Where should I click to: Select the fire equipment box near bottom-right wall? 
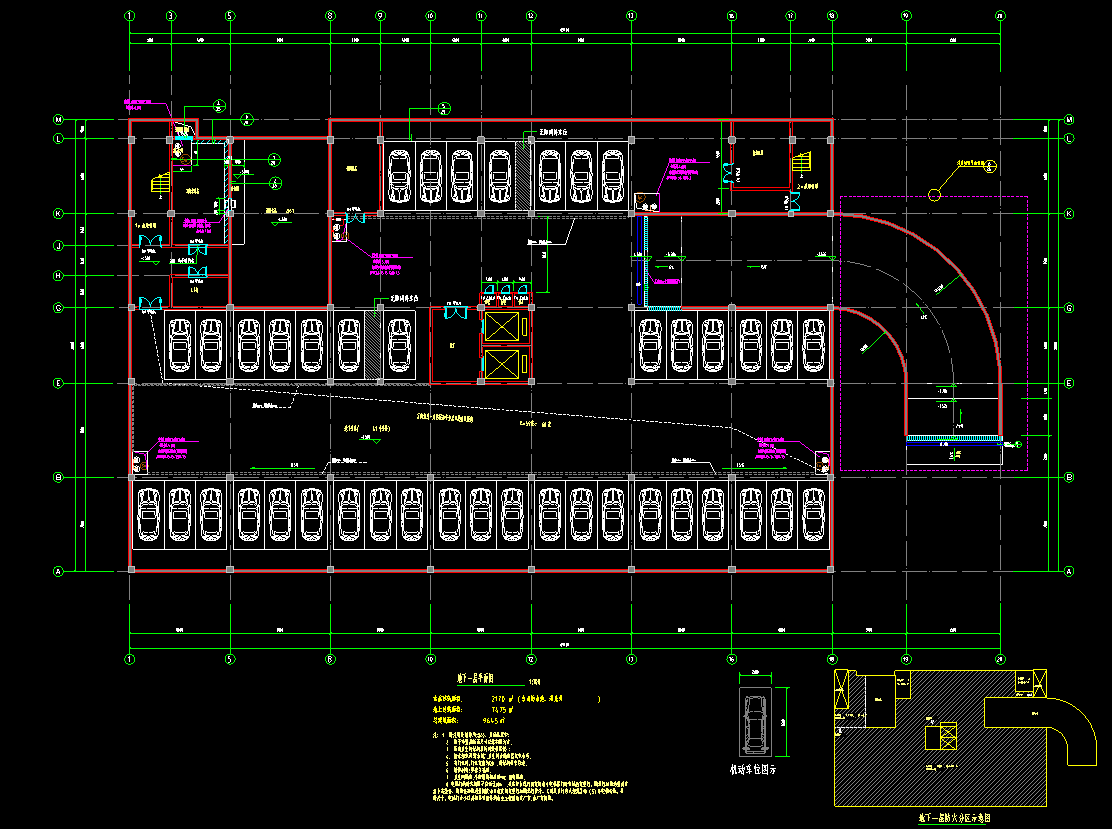tap(823, 463)
